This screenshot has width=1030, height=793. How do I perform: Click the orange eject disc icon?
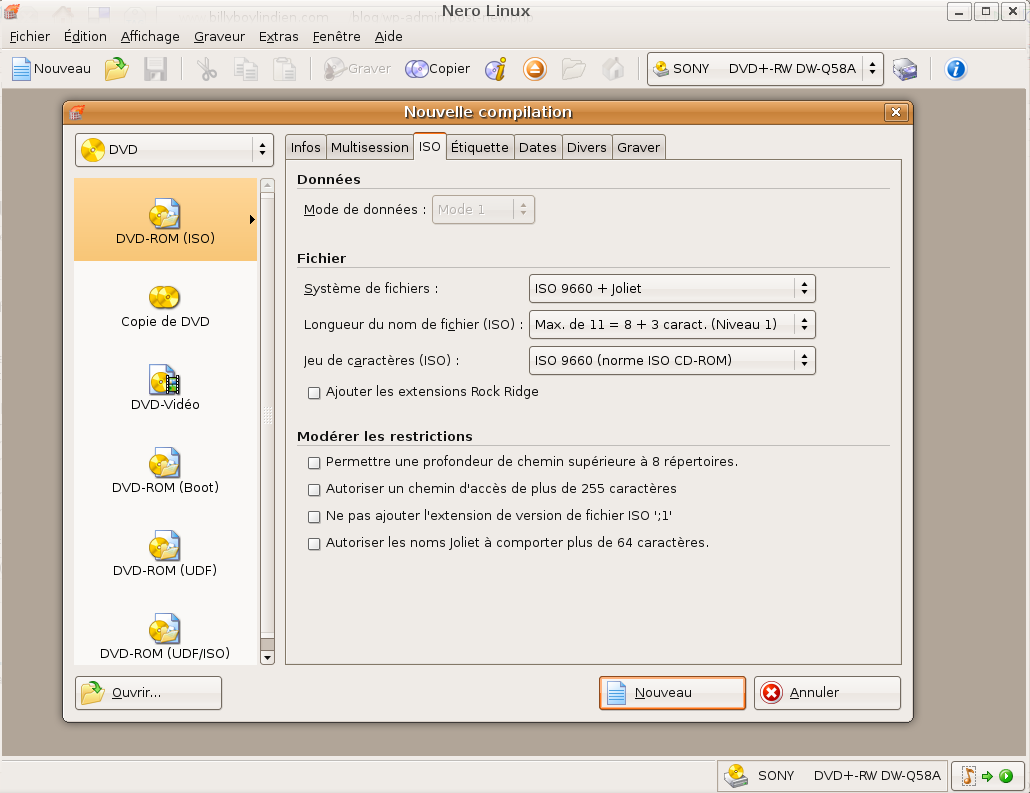click(x=535, y=69)
